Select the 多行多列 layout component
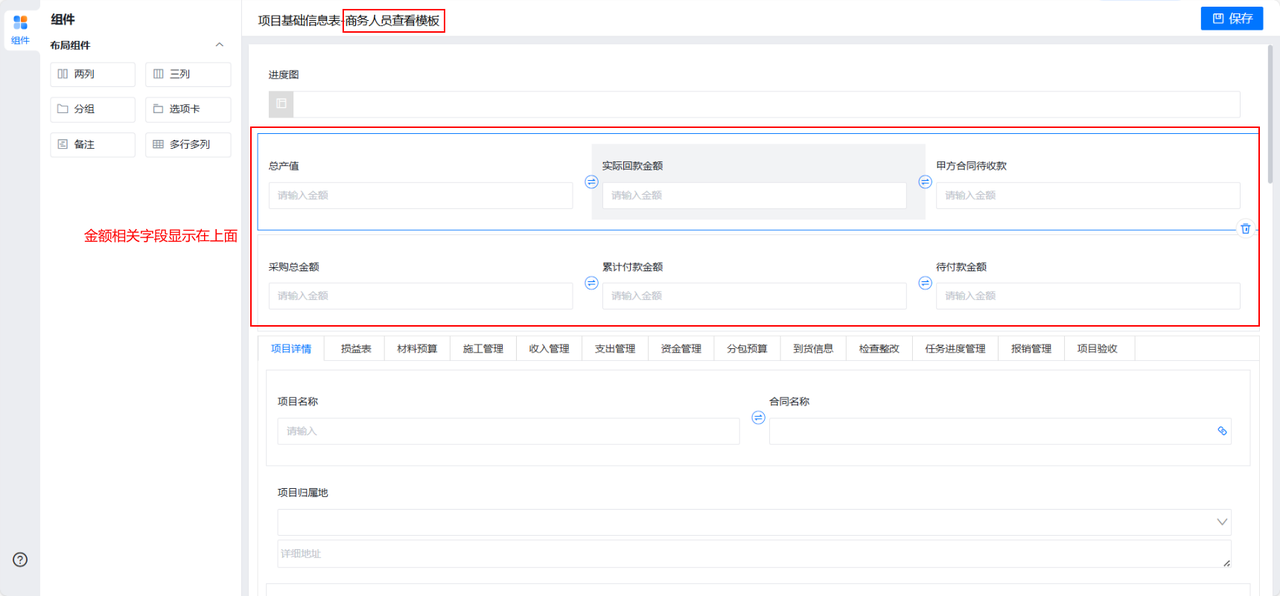 [188, 144]
